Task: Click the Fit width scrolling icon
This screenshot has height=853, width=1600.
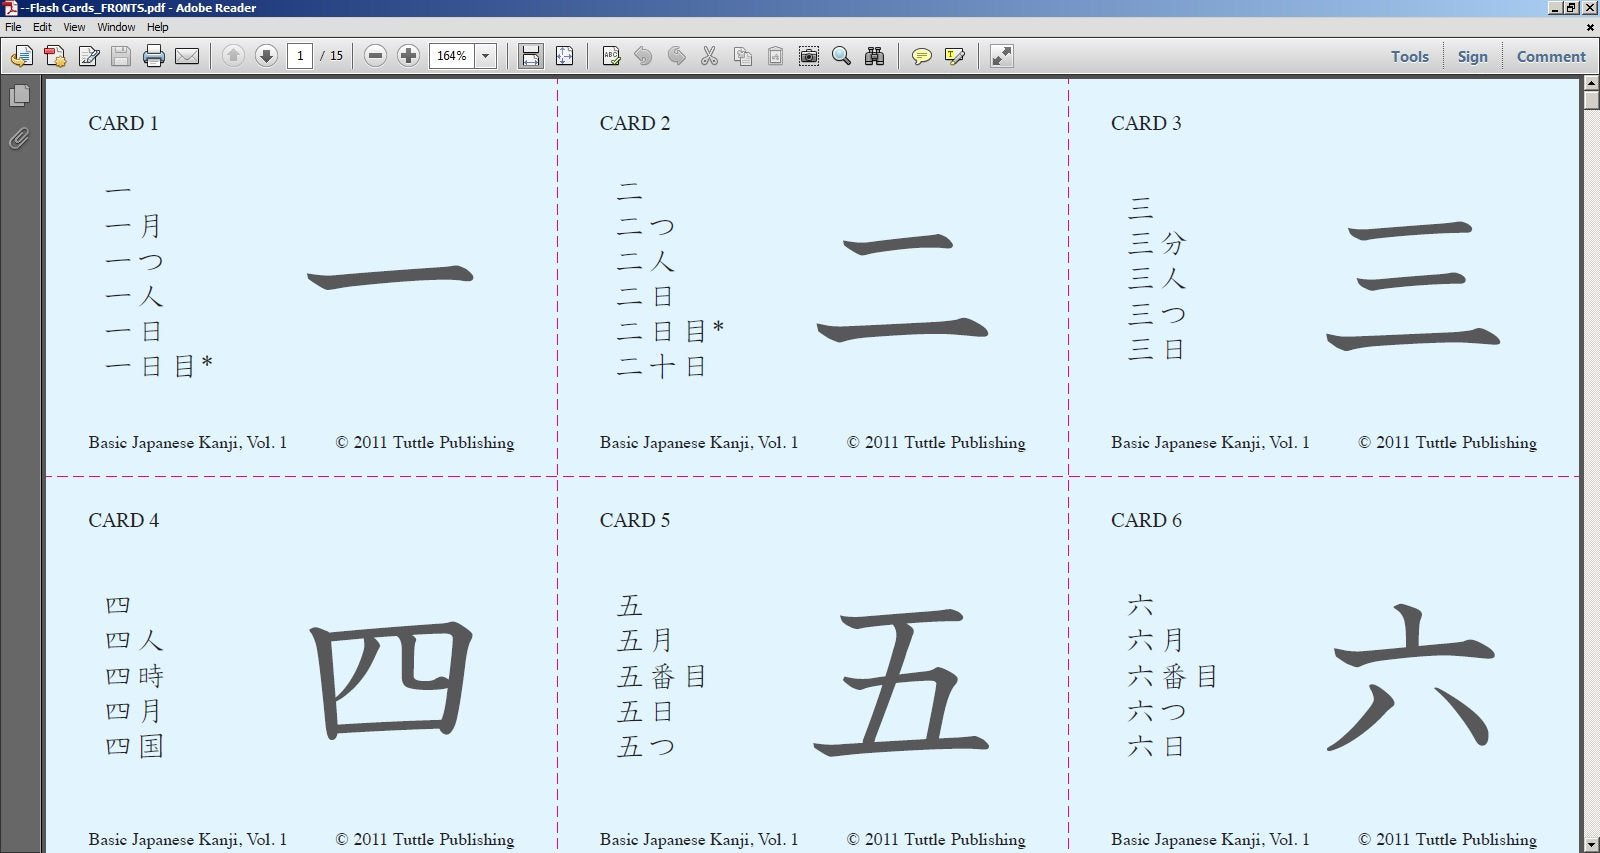Action: pos(531,56)
